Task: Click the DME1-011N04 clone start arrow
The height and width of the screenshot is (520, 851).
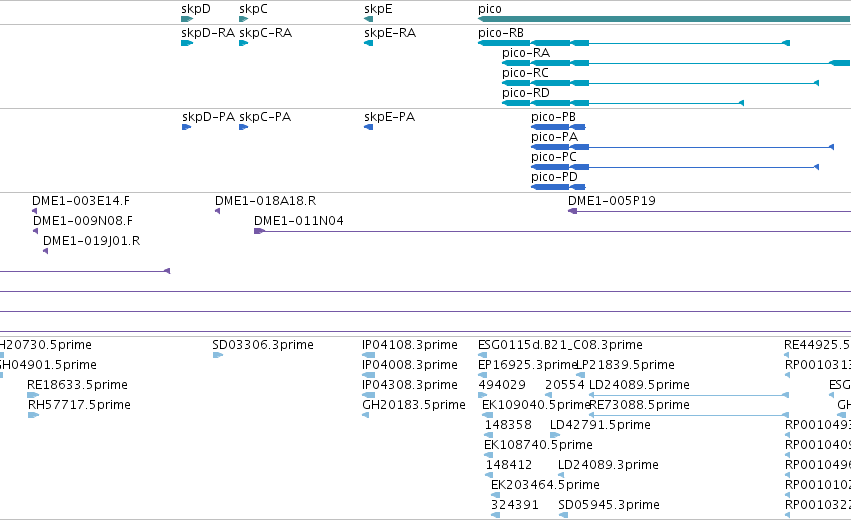Action: pos(259,231)
